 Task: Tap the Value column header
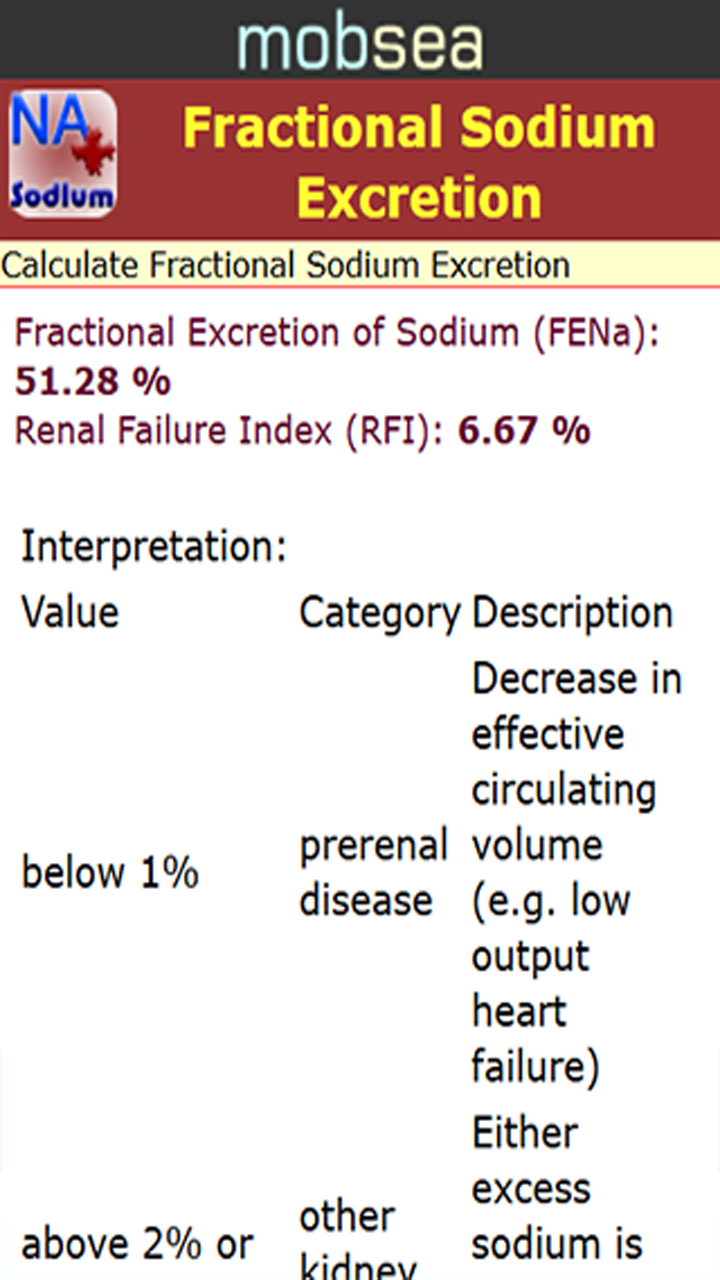[68, 611]
